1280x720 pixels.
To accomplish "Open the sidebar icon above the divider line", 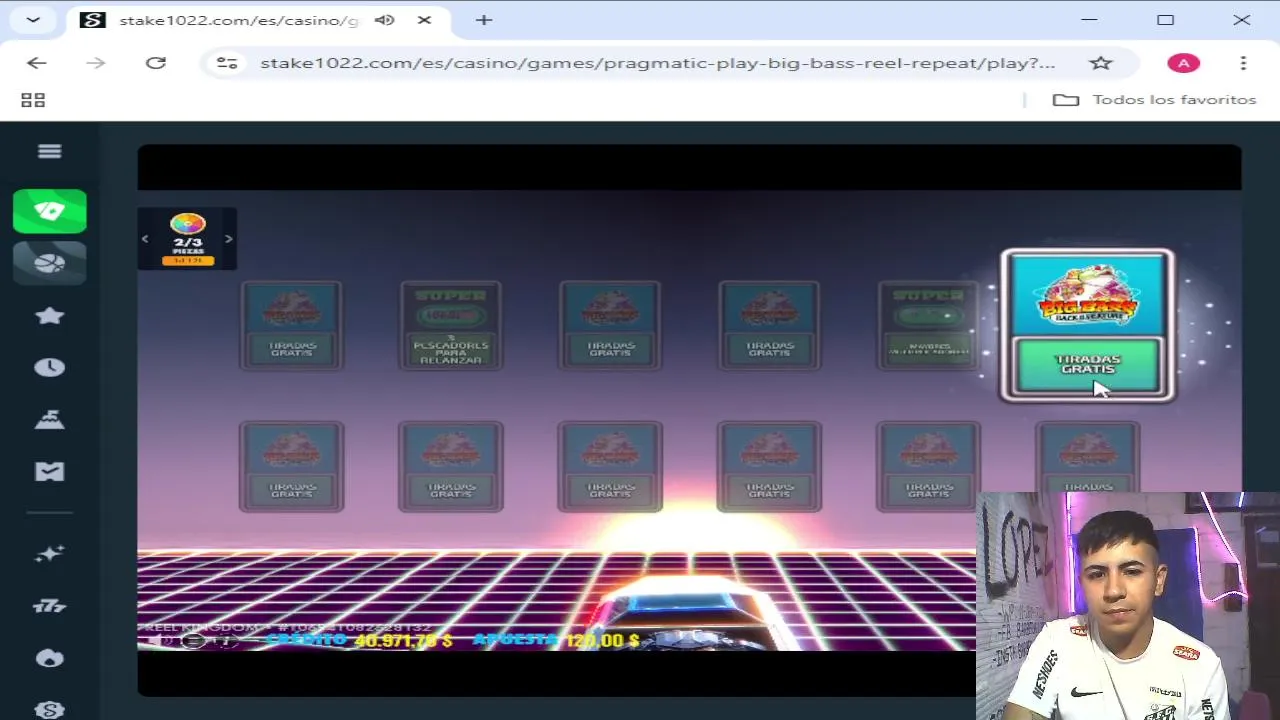I will [x=49, y=472].
